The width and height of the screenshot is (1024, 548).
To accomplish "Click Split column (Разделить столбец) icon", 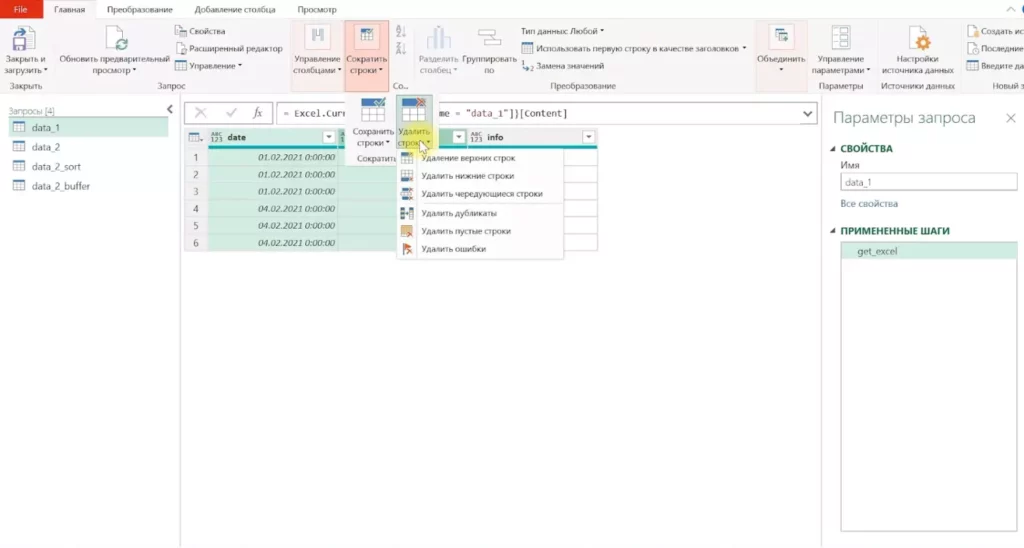I will point(438,39).
